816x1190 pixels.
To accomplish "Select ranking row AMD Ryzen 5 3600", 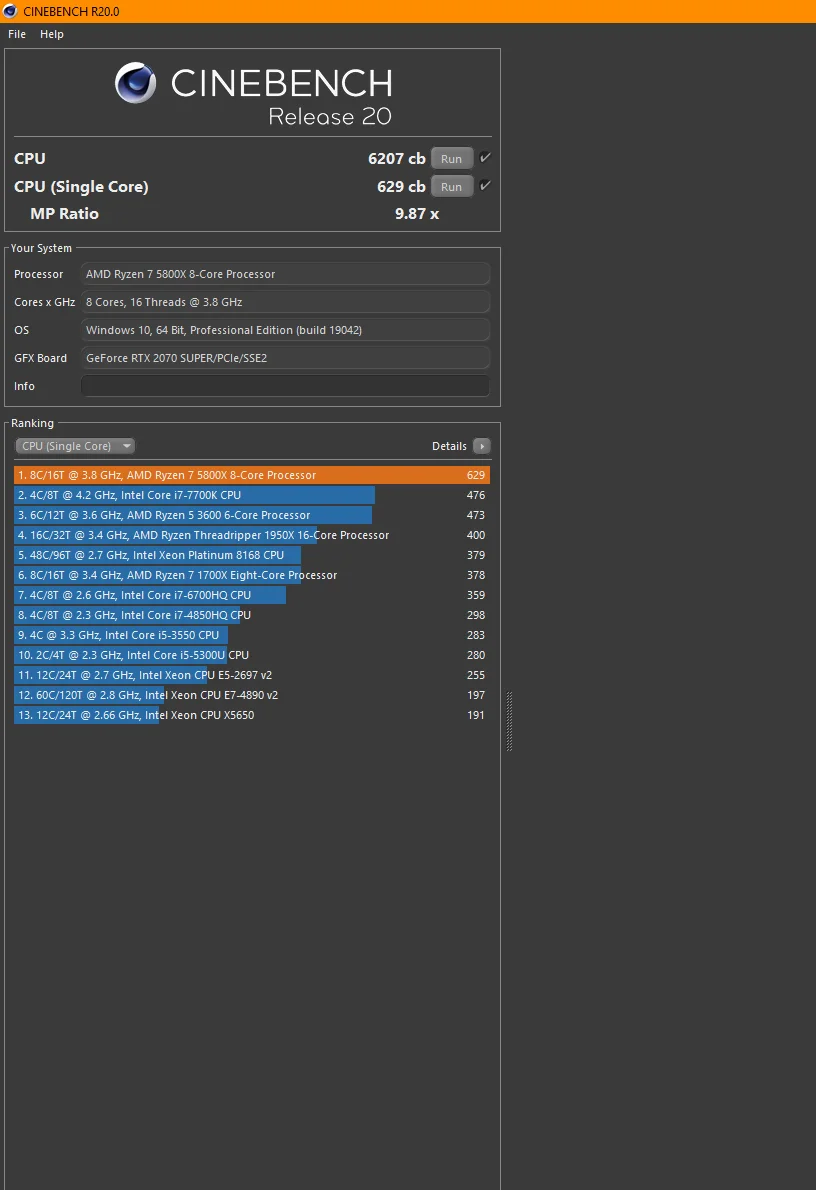I will tap(252, 515).
